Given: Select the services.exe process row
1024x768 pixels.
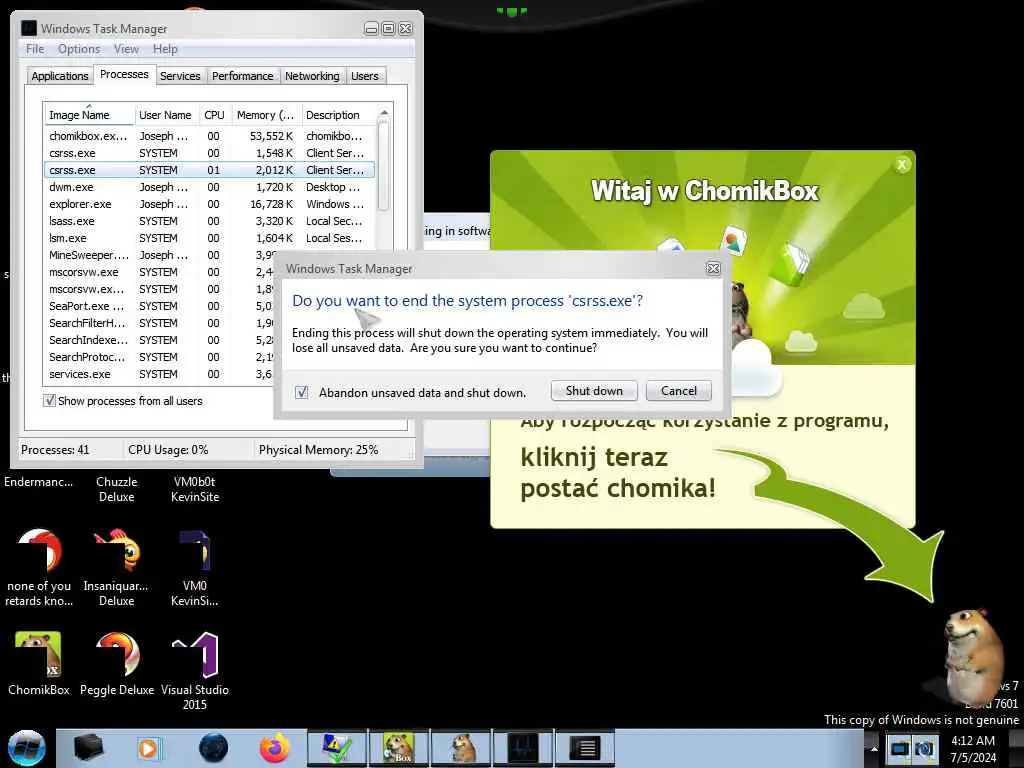Looking at the screenshot, I should pyautogui.click(x=159, y=374).
